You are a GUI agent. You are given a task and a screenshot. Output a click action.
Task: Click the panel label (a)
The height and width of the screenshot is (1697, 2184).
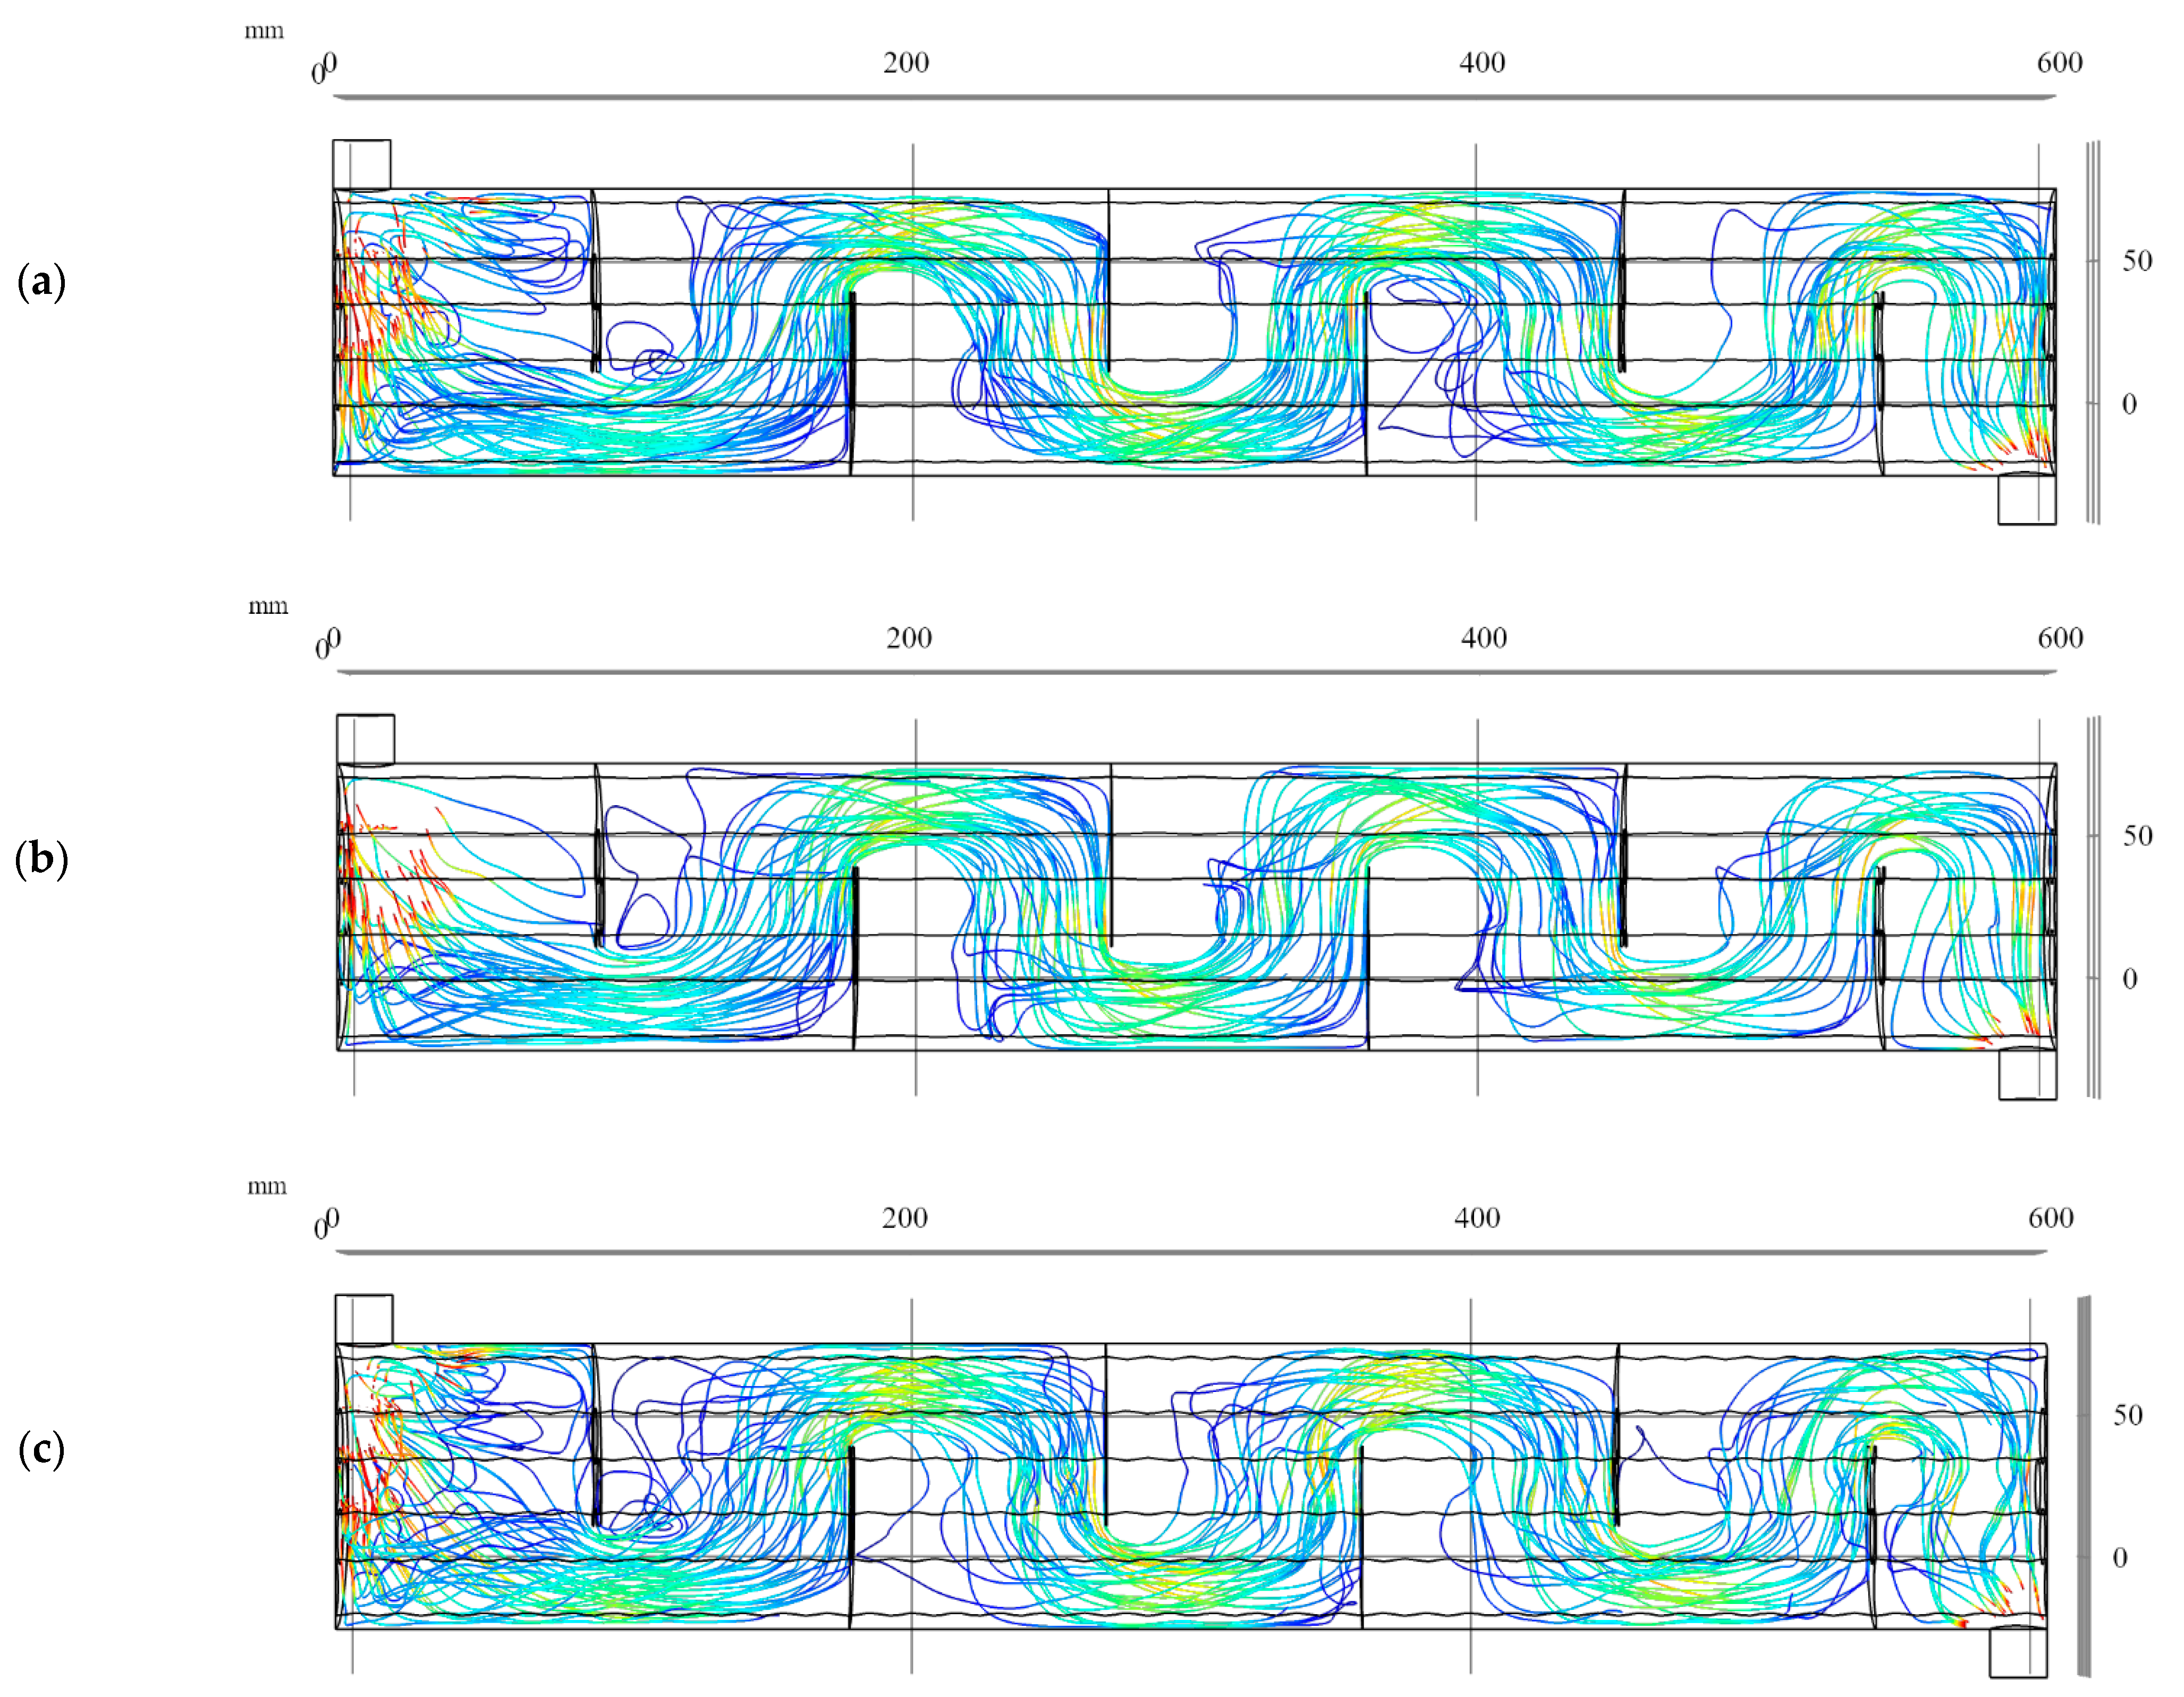coord(42,282)
